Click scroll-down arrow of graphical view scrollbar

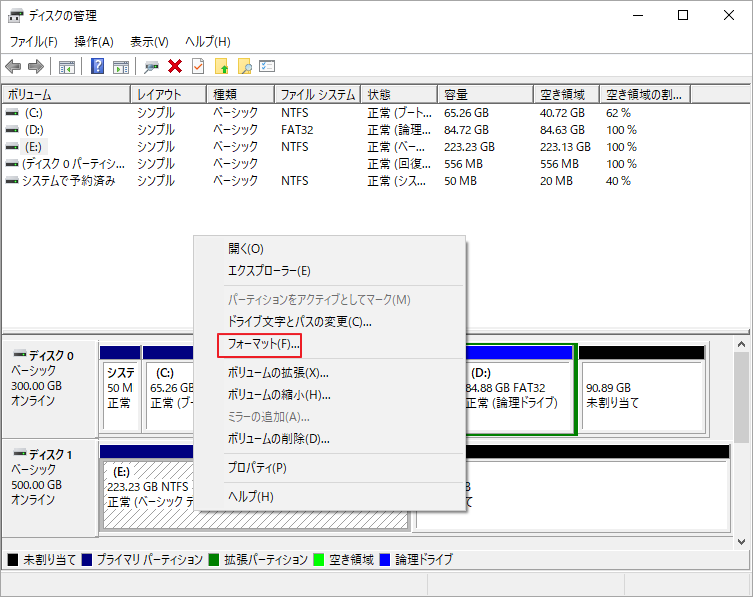(x=741, y=542)
